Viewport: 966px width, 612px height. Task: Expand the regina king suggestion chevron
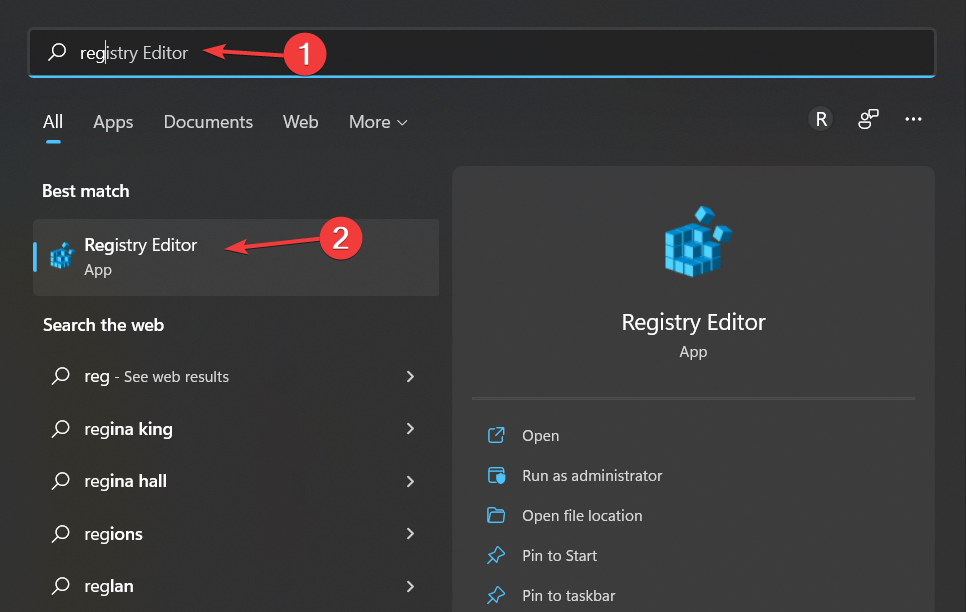(410, 428)
